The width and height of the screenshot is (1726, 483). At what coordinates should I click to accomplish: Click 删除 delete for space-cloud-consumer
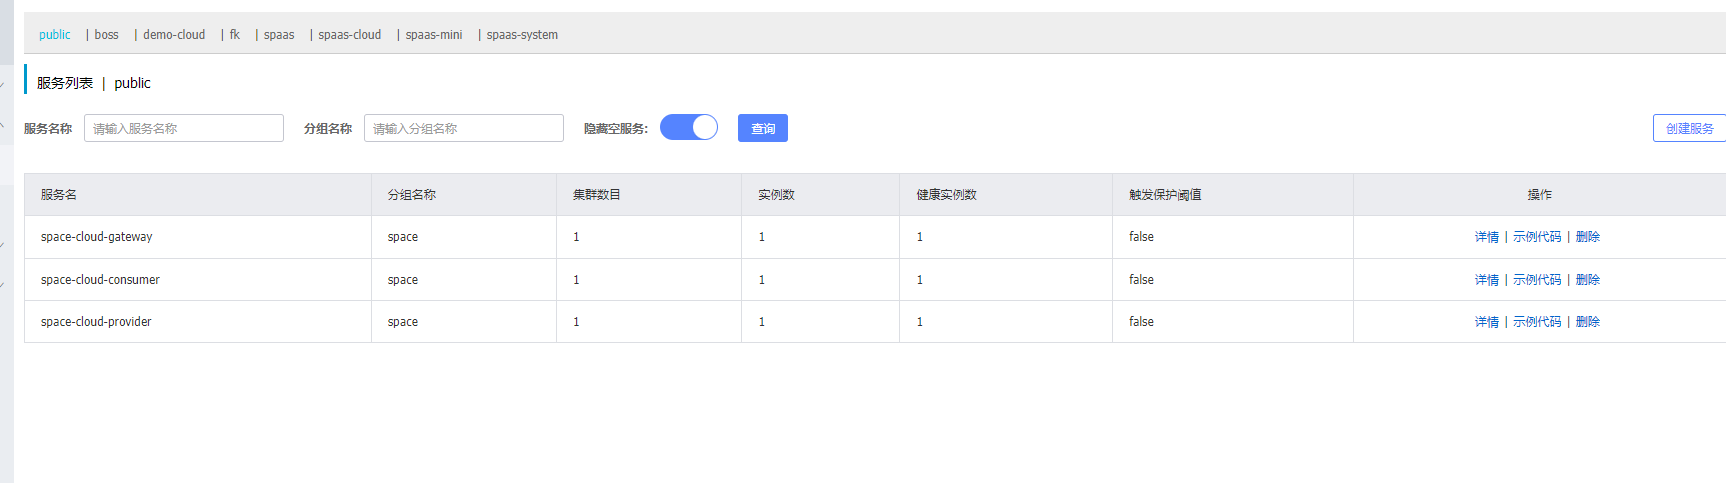(1588, 280)
